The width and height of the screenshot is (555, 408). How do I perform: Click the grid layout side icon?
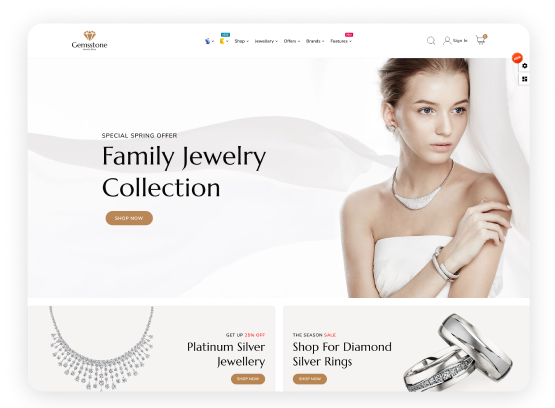[525, 79]
